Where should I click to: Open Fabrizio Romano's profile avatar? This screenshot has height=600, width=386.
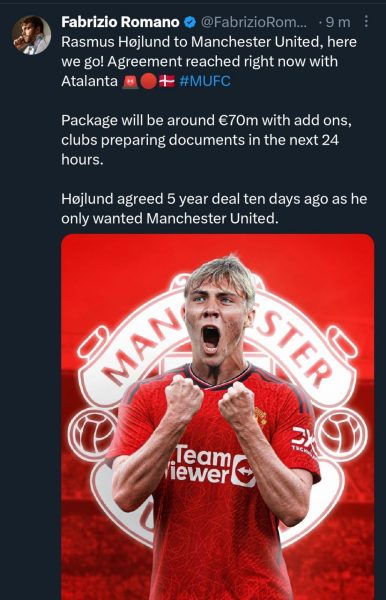31,35
